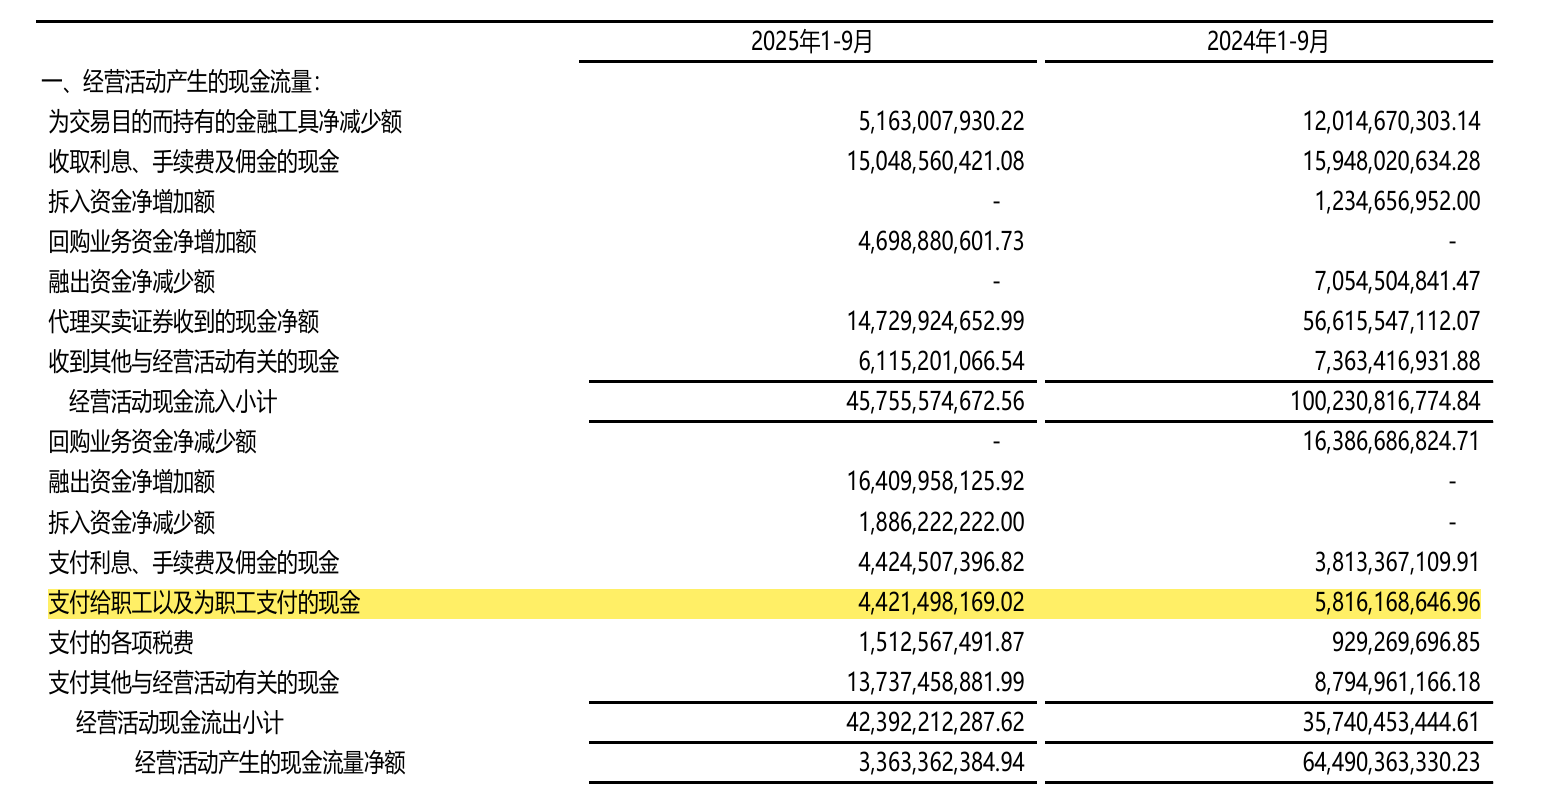Select the subtotal 45,755,574,672.56
This screenshot has width=1546, height=811.
pyautogui.click(x=934, y=402)
